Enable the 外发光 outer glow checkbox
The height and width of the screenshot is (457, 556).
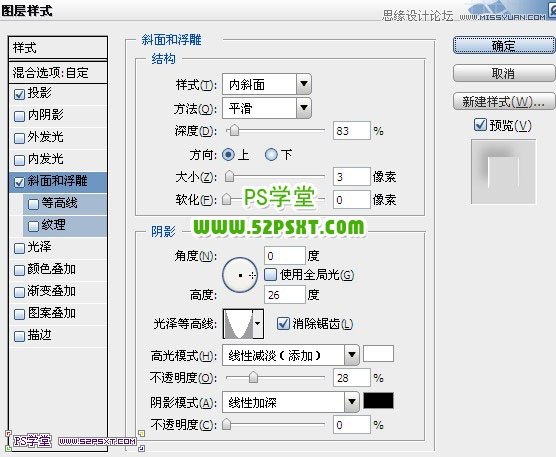click(19, 138)
